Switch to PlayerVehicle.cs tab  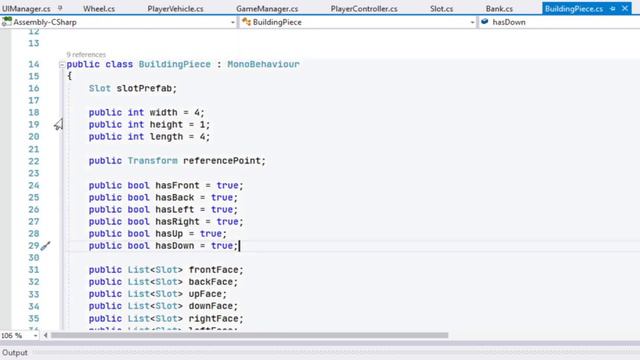tap(176, 9)
